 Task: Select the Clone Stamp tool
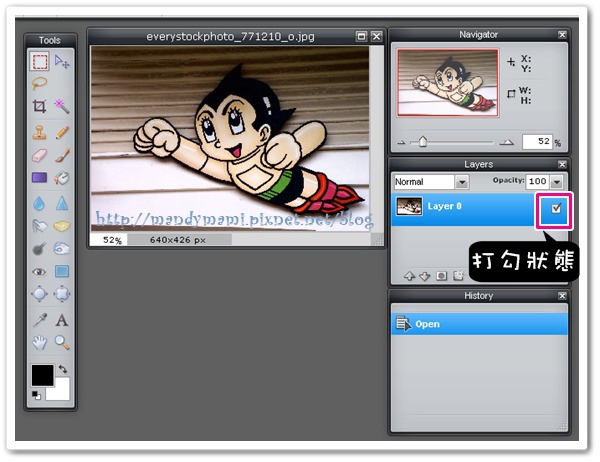coord(40,132)
